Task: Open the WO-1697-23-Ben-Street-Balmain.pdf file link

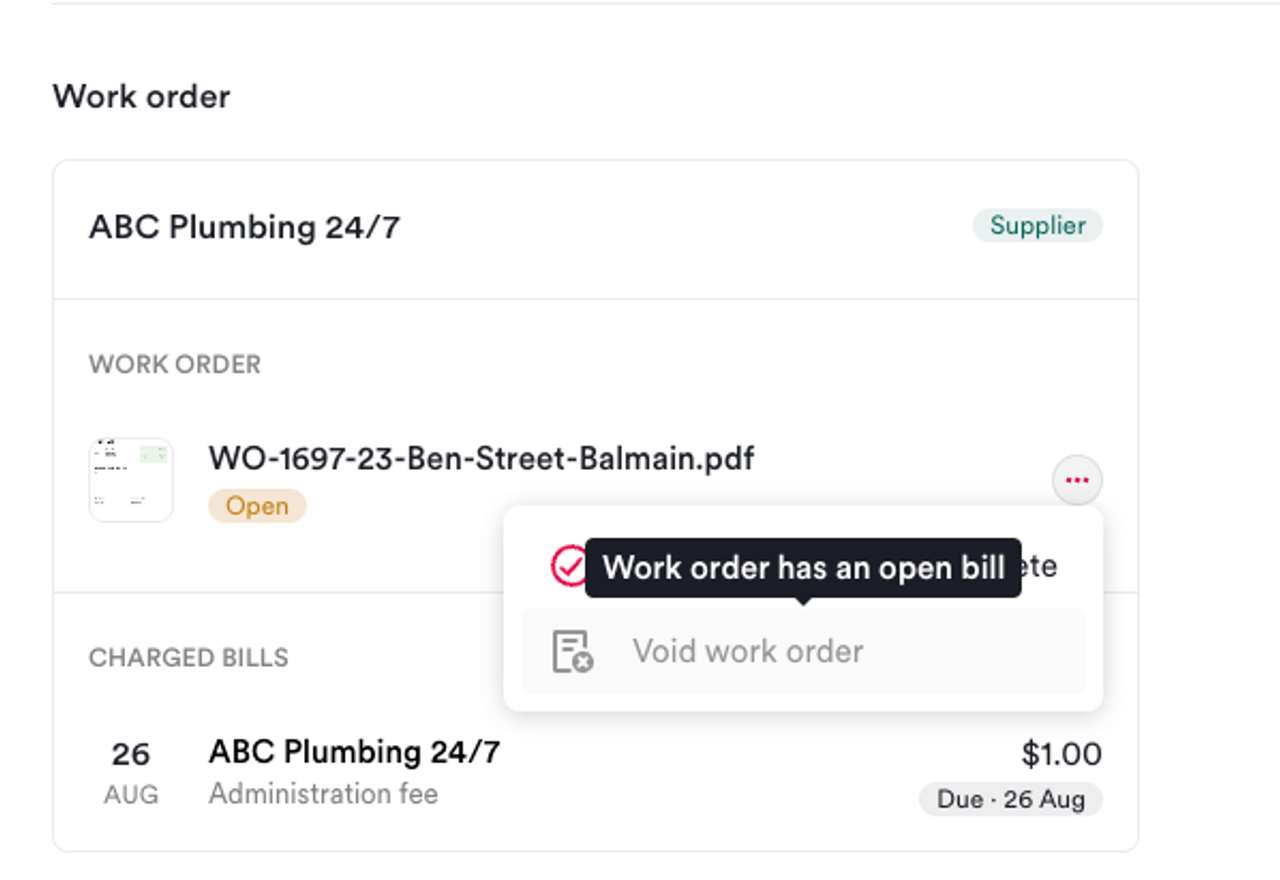Action: 481,458
